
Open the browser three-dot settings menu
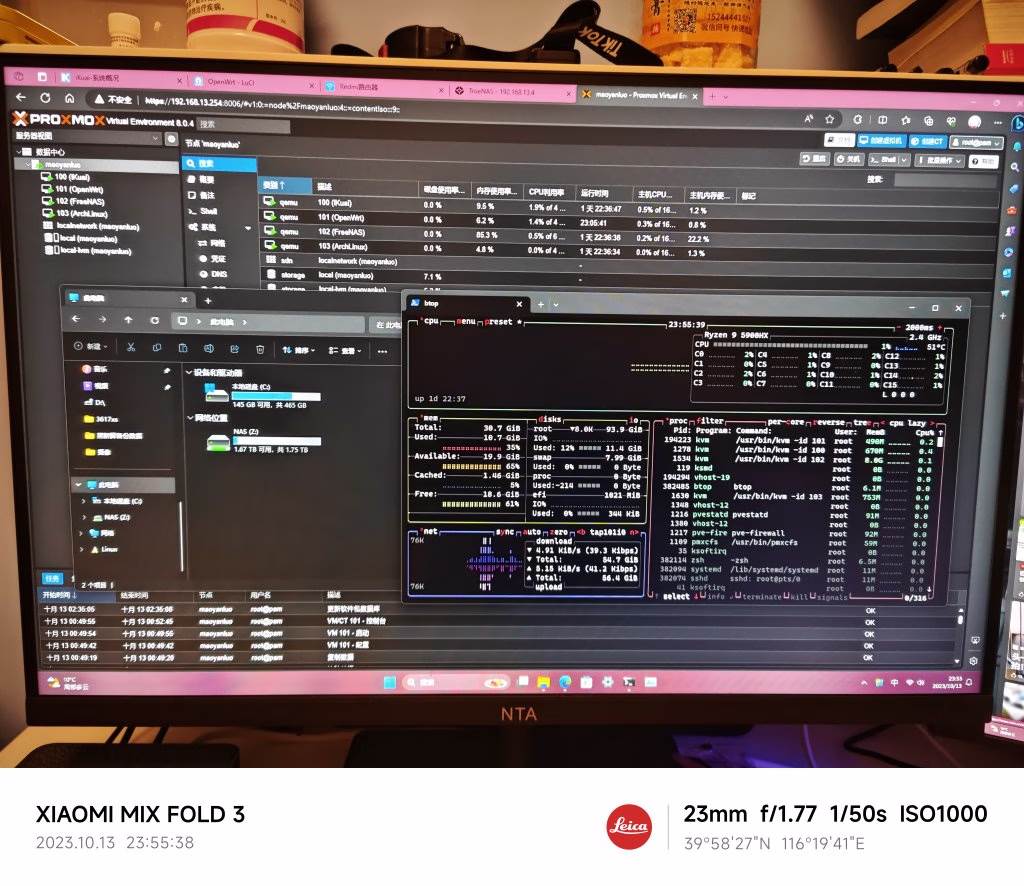997,122
